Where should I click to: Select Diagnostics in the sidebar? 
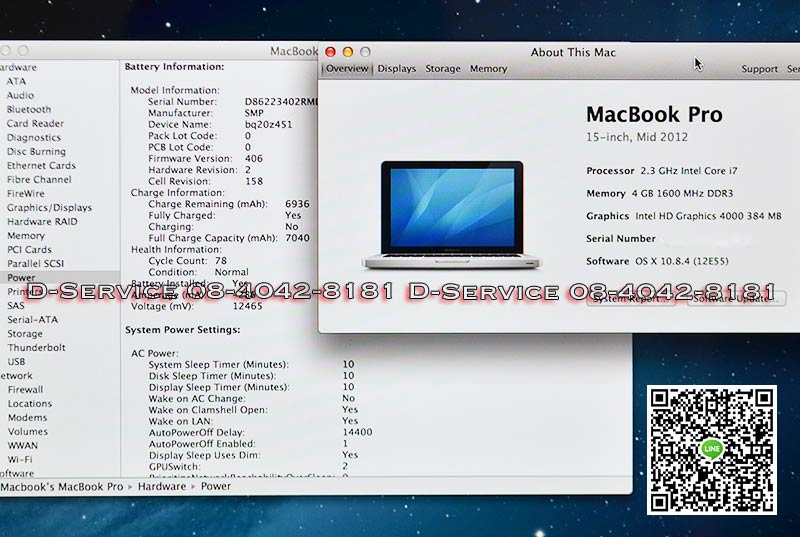(x=34, y=137)
